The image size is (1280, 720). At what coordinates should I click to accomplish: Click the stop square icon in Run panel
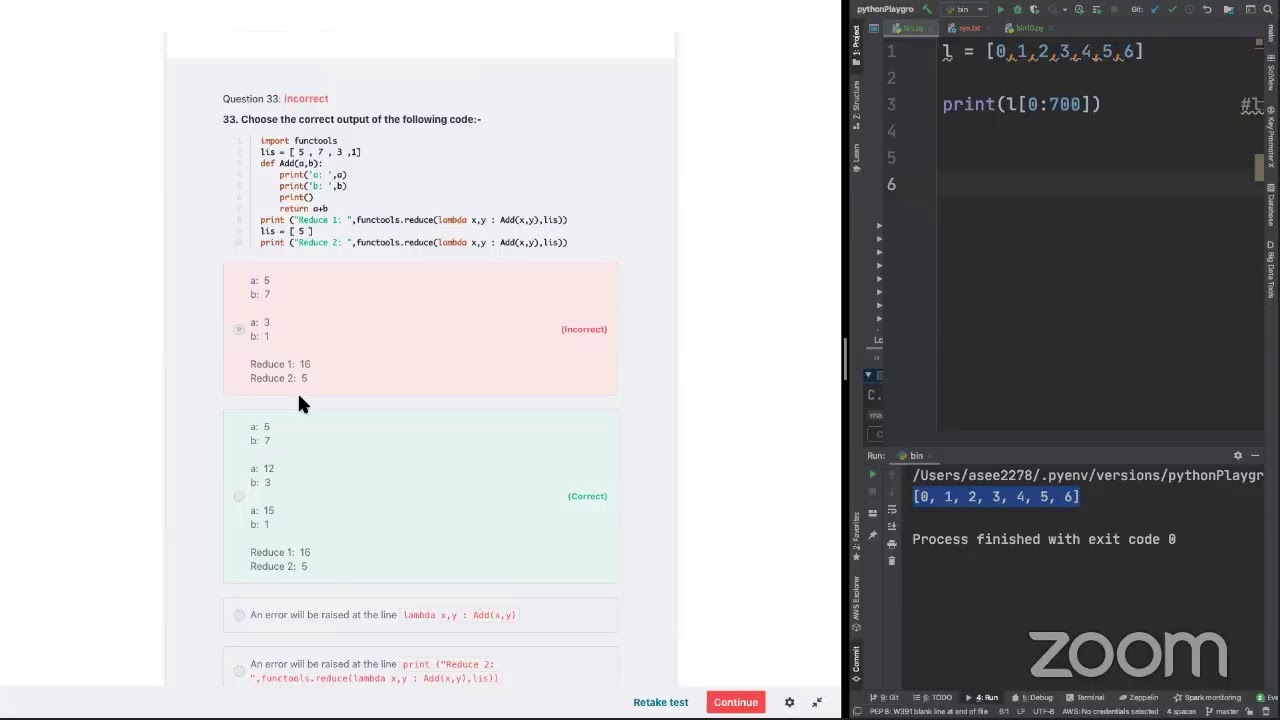[x=872, y=491]
